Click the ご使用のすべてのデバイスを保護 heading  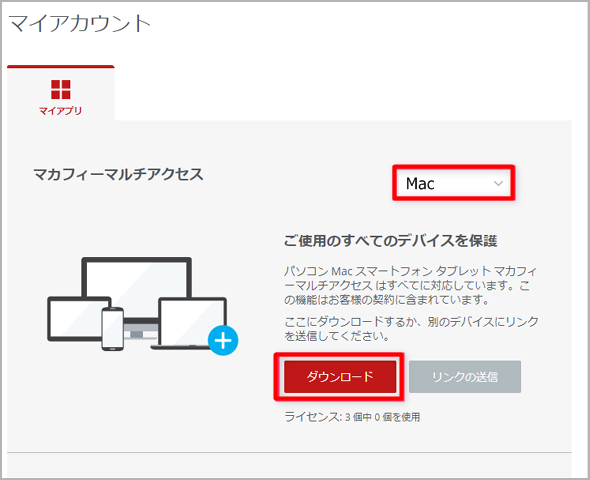pos(391,241)
